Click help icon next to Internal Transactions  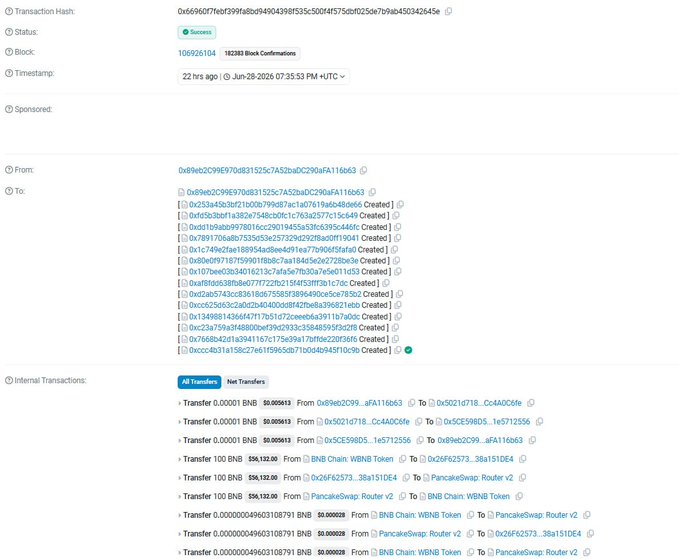click(x=9, y=380)
